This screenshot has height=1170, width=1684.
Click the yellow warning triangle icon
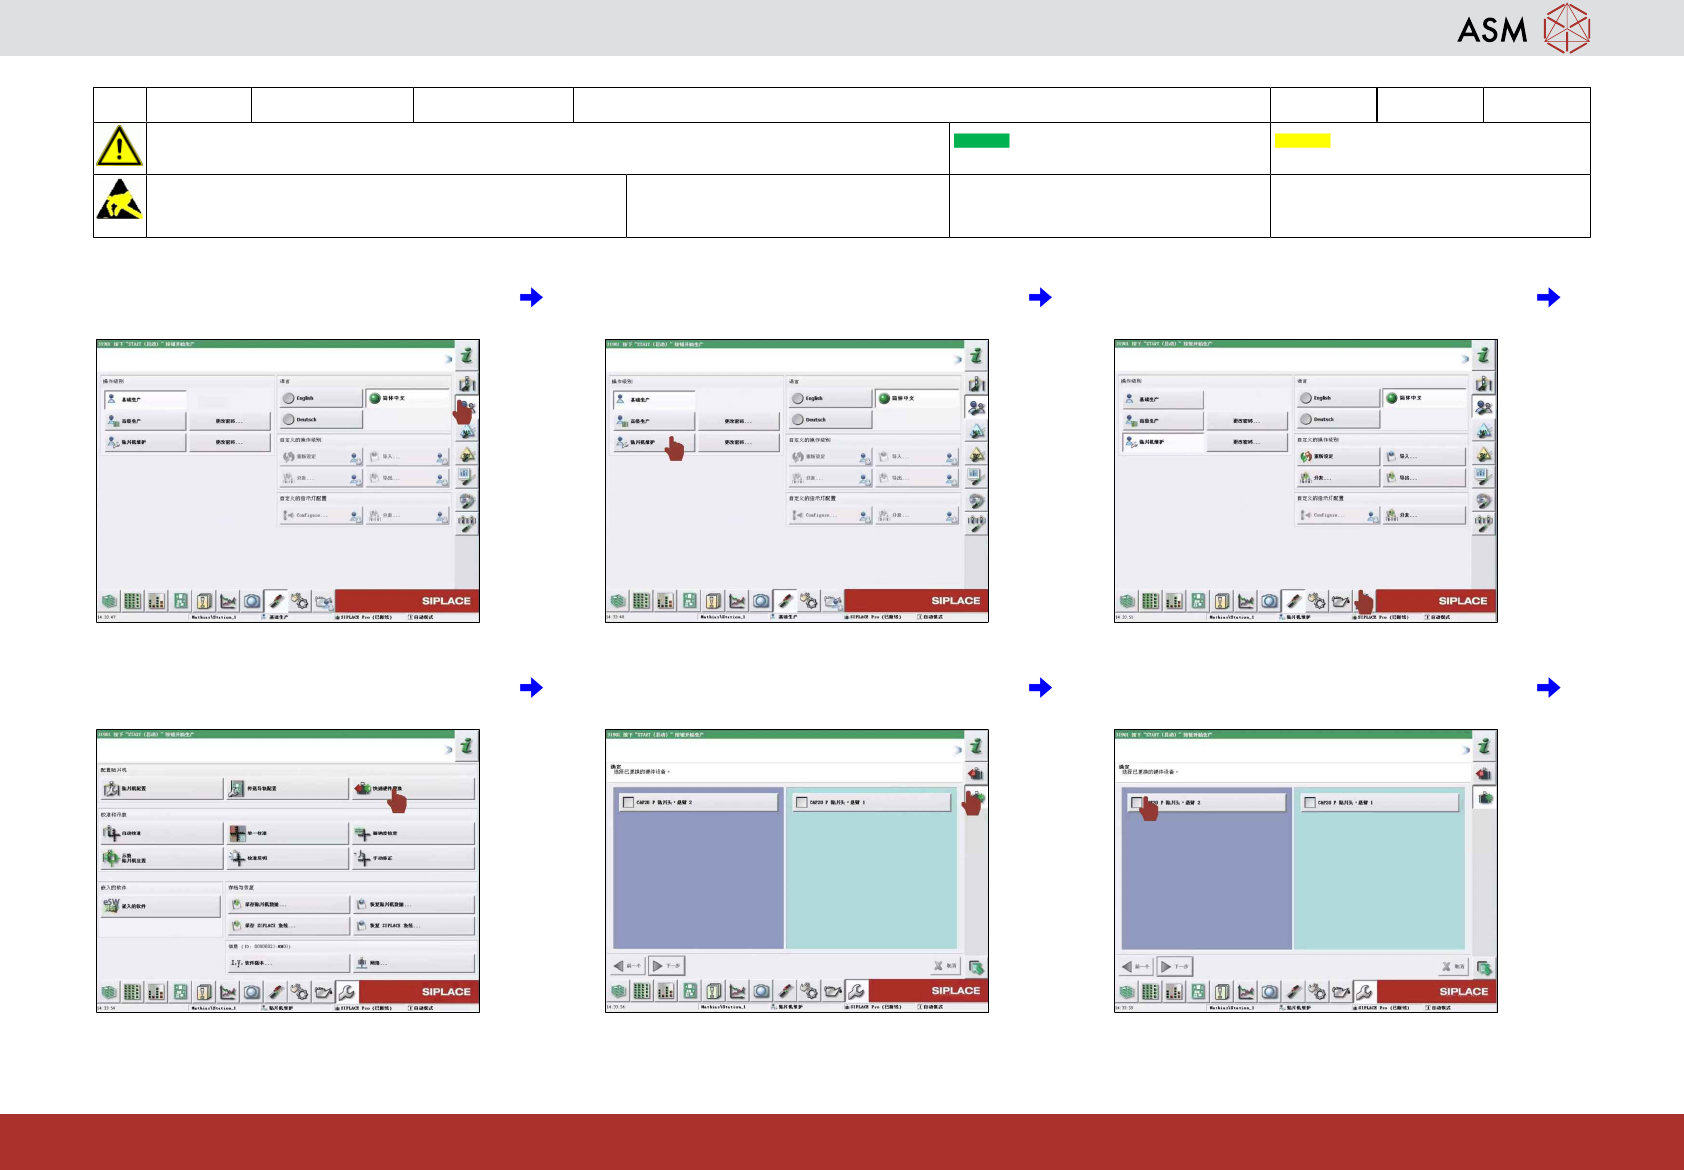coord(119,146)
